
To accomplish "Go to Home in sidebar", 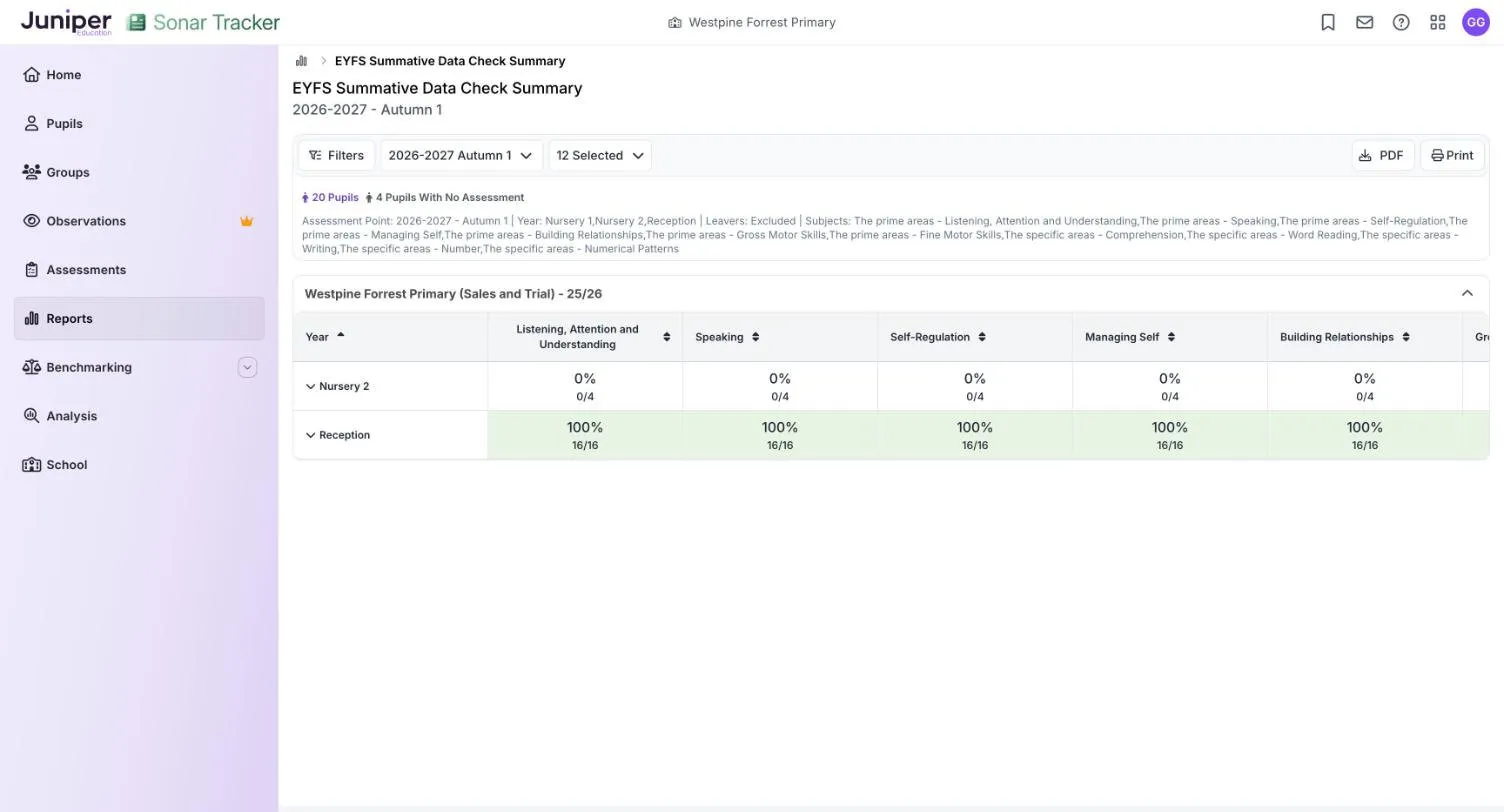I will (139, 75).
